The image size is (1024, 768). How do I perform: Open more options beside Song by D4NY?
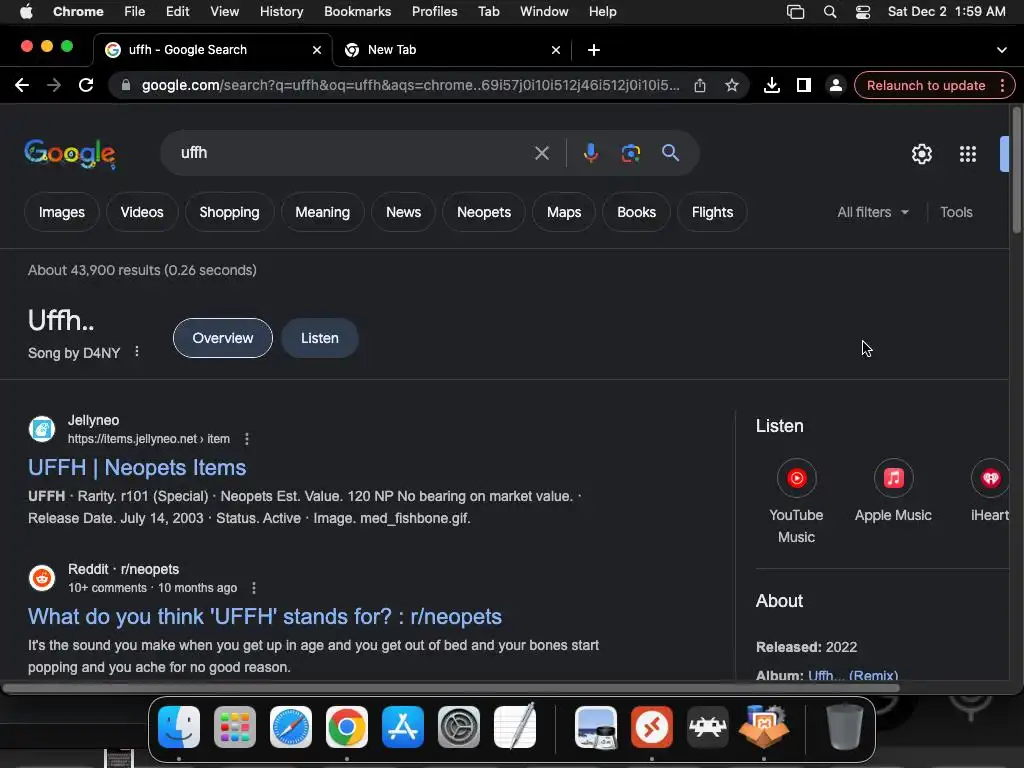[136, 351]
